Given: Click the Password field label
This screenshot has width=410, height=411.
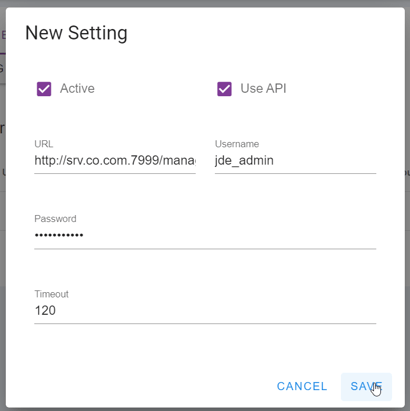Looking at the screenshot, I should coord(55,219).
